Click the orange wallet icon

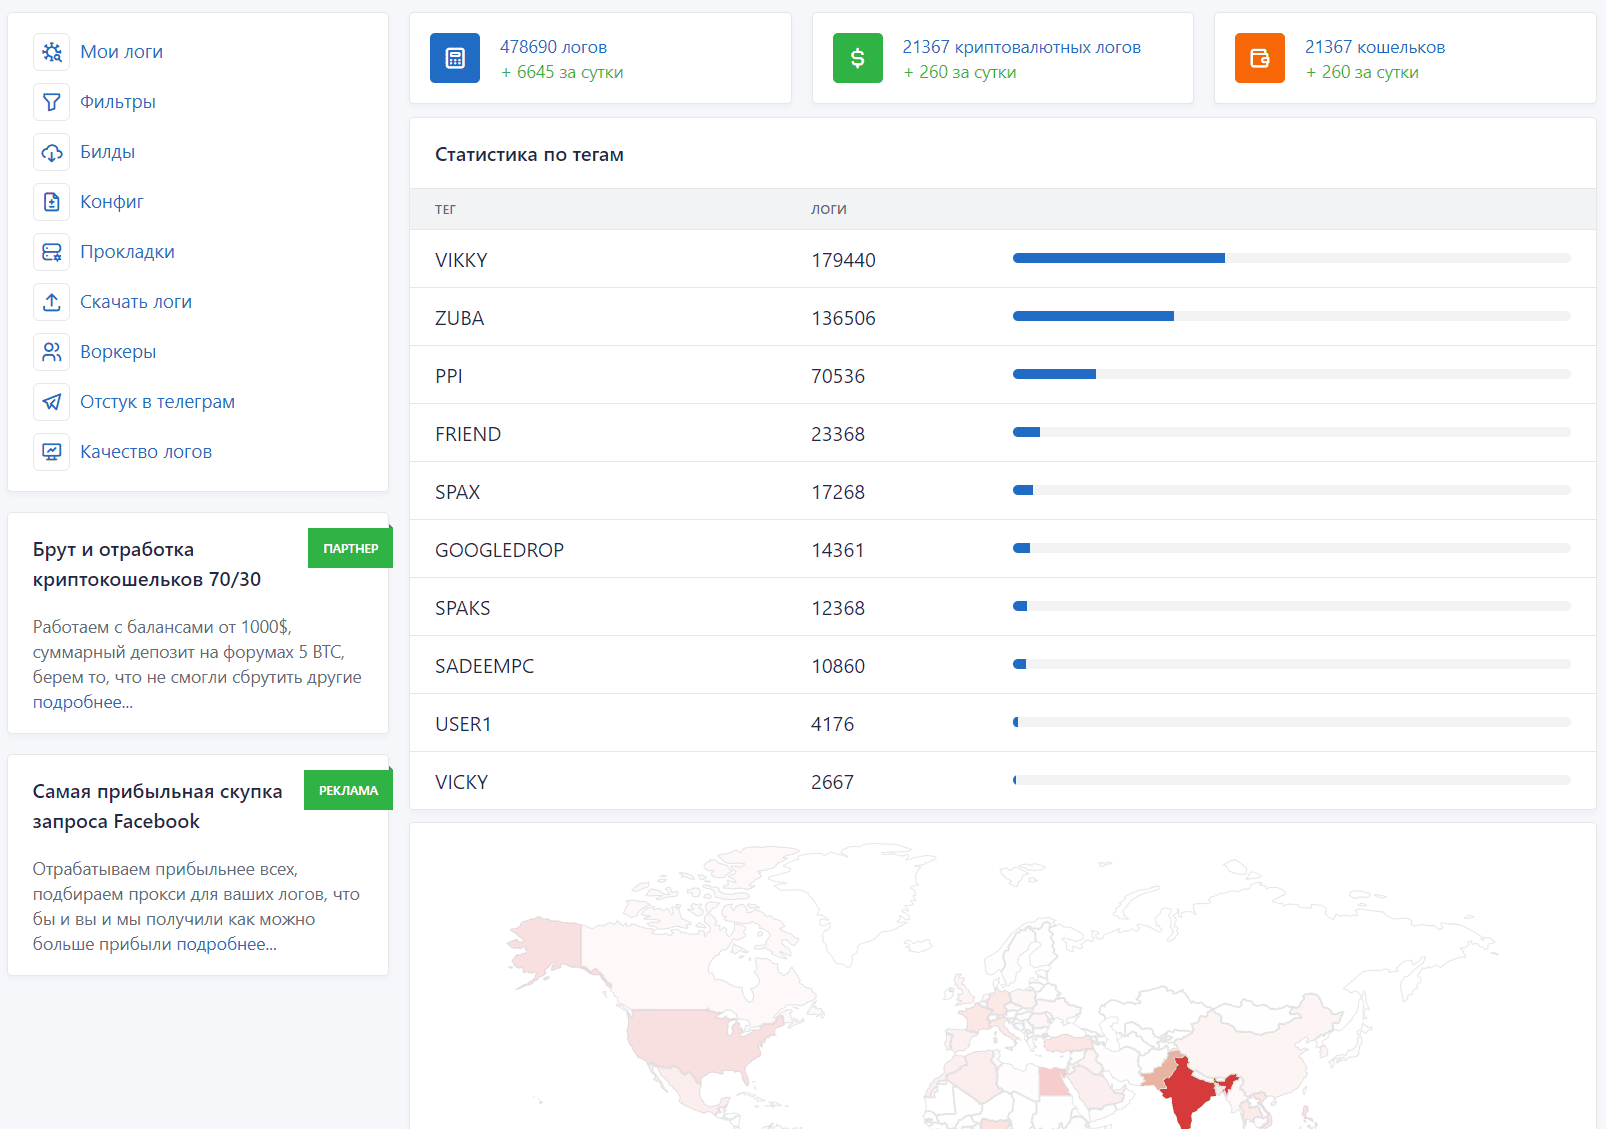pyautogui.click(x=1259, y=58)
